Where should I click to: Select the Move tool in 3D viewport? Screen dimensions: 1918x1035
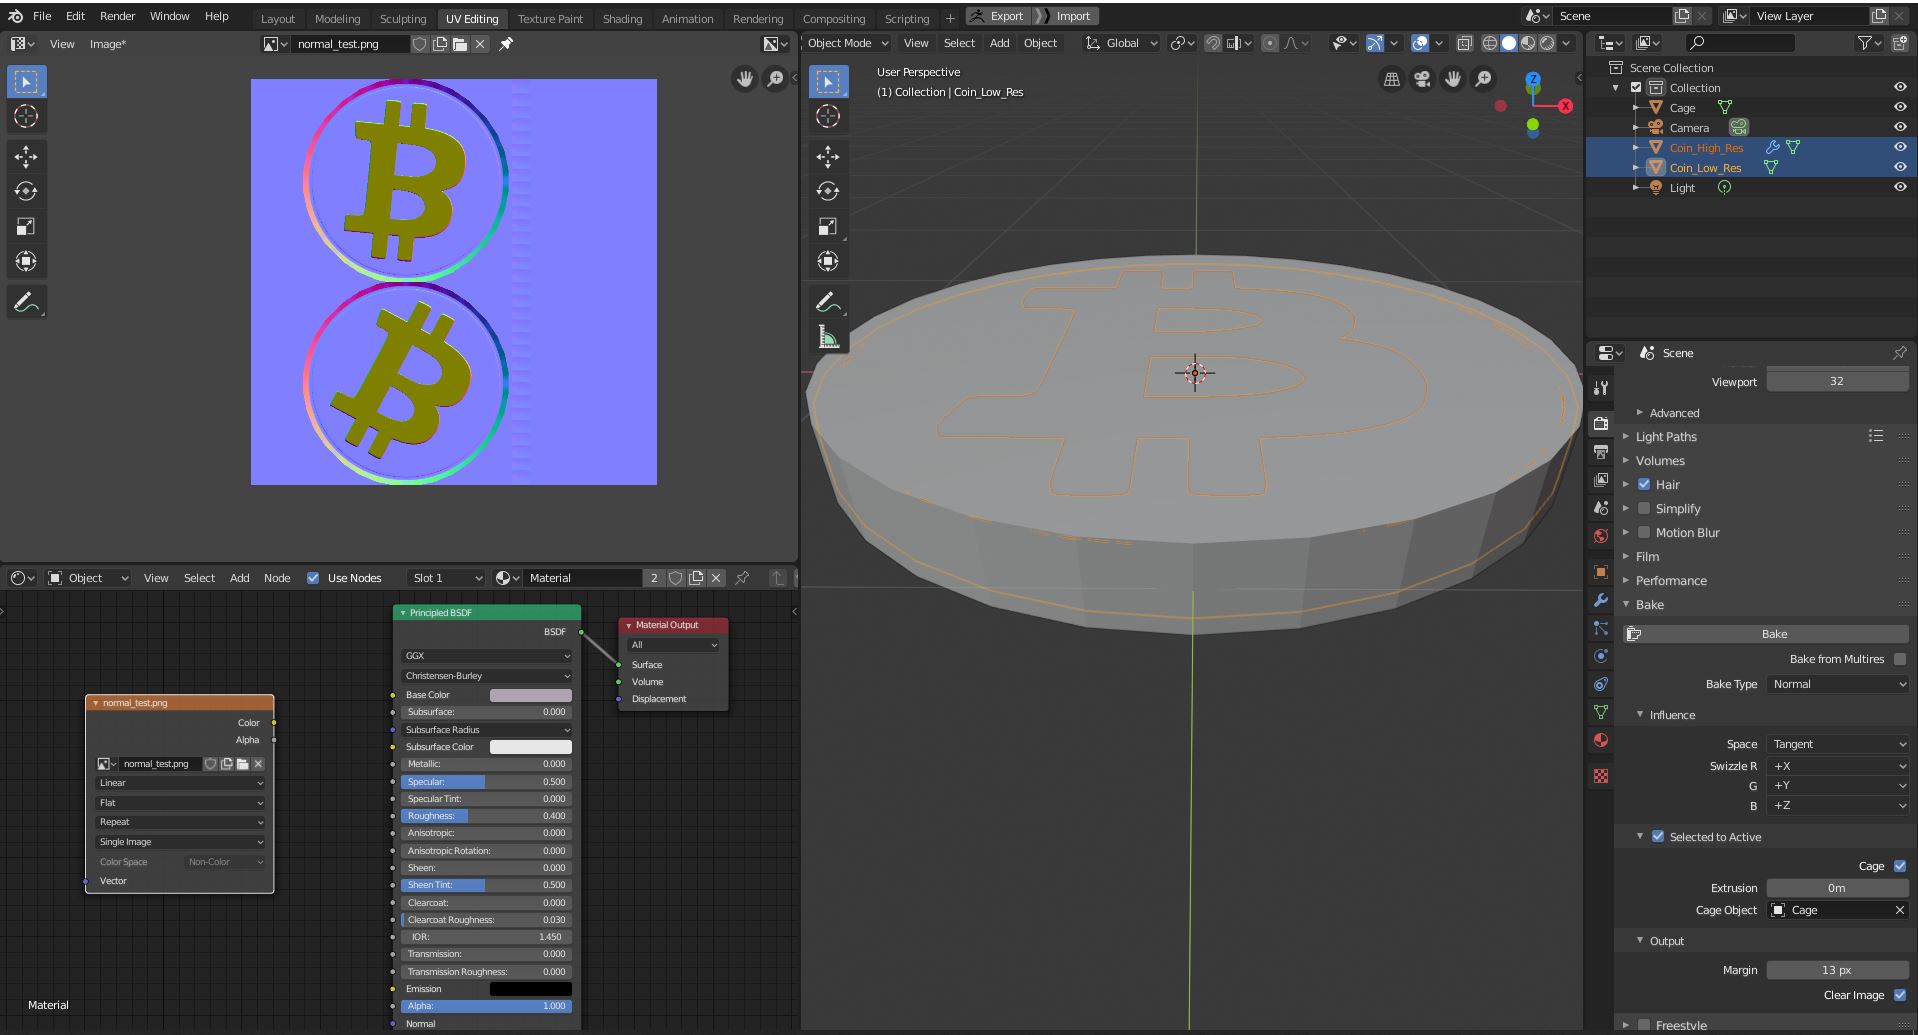[828, 156]
